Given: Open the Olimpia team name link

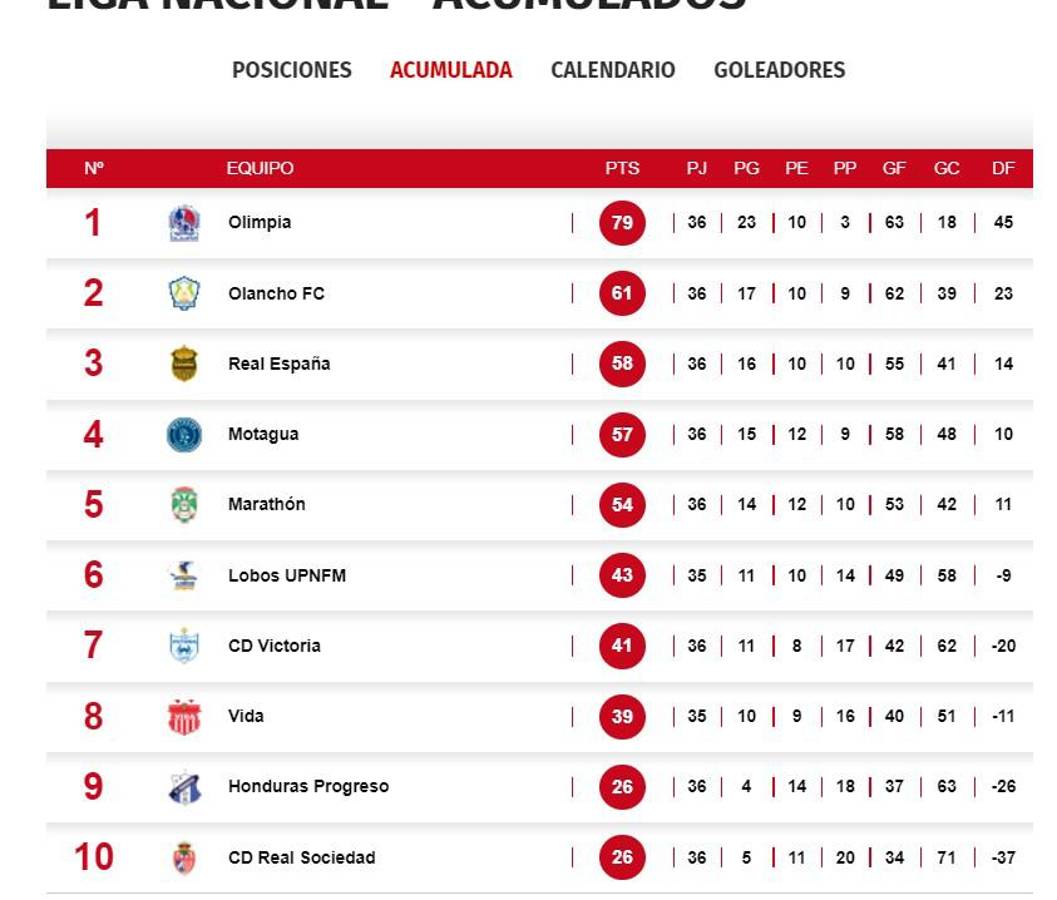Looking at the screenshot, I should pos(260,223).
